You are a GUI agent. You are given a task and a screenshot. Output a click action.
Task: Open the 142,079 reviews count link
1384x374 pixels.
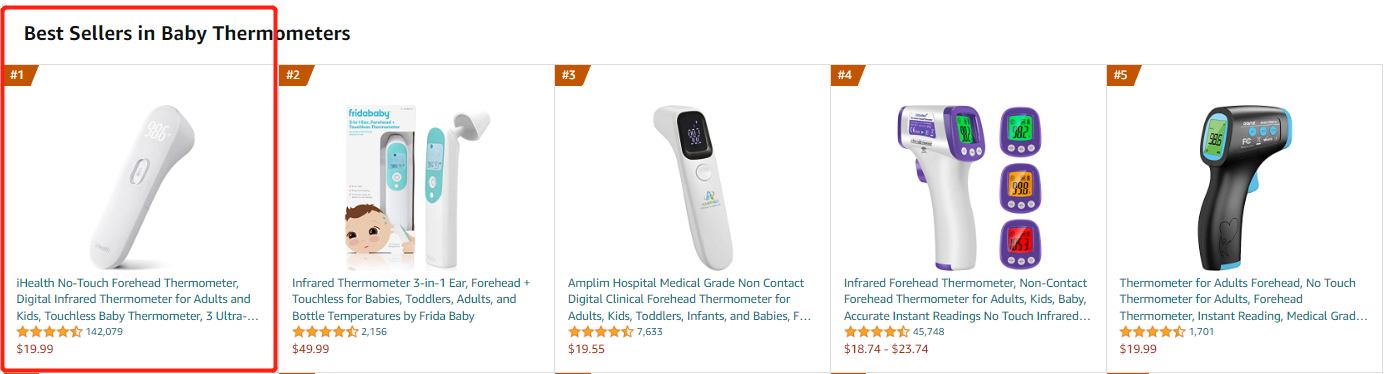pos(105,332)
